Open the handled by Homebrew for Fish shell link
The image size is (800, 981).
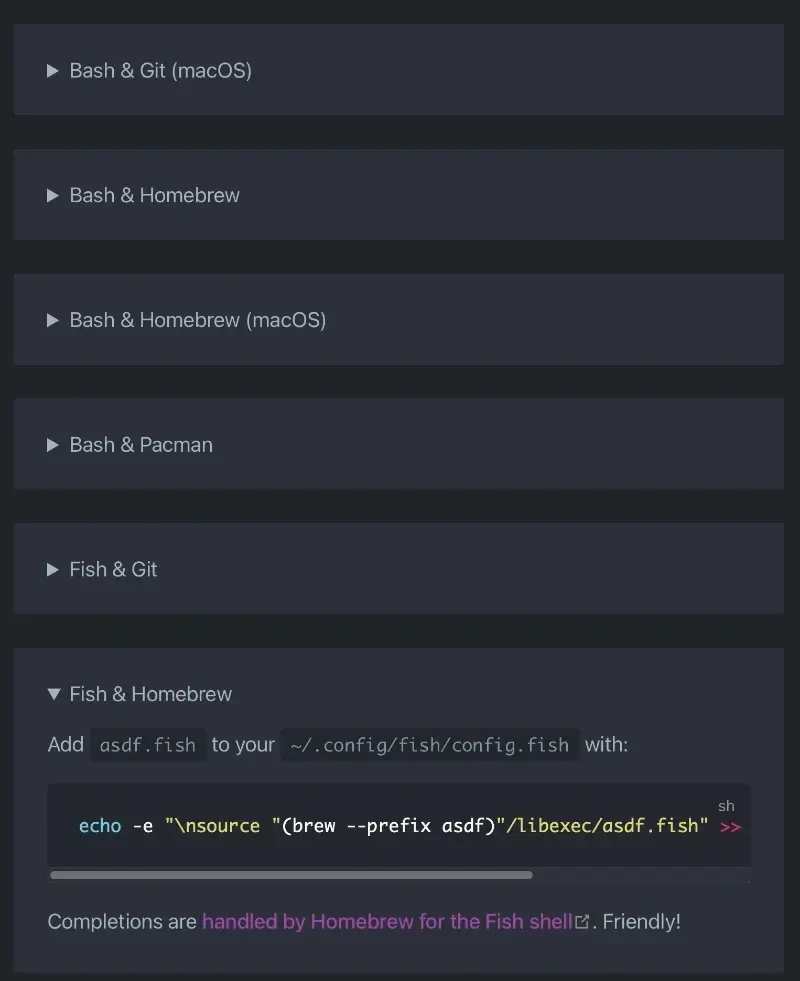coord(386,922)
